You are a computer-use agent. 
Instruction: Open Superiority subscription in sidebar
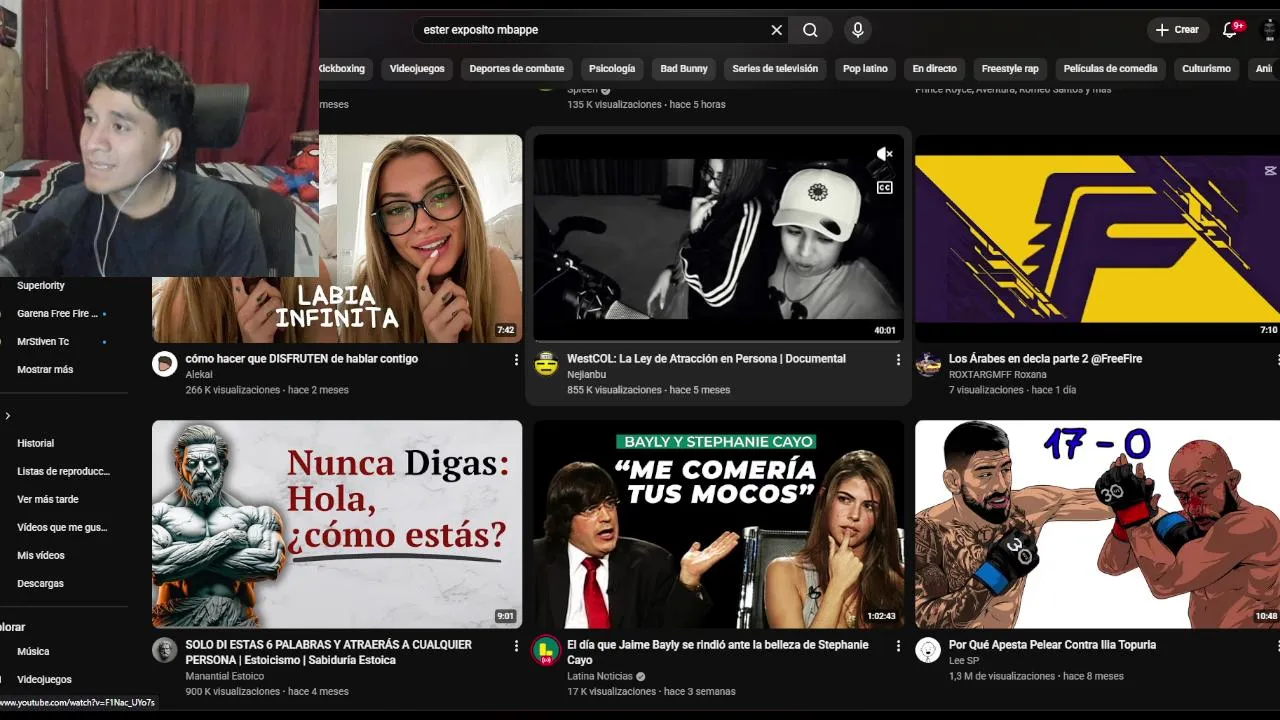pos(41,286)
